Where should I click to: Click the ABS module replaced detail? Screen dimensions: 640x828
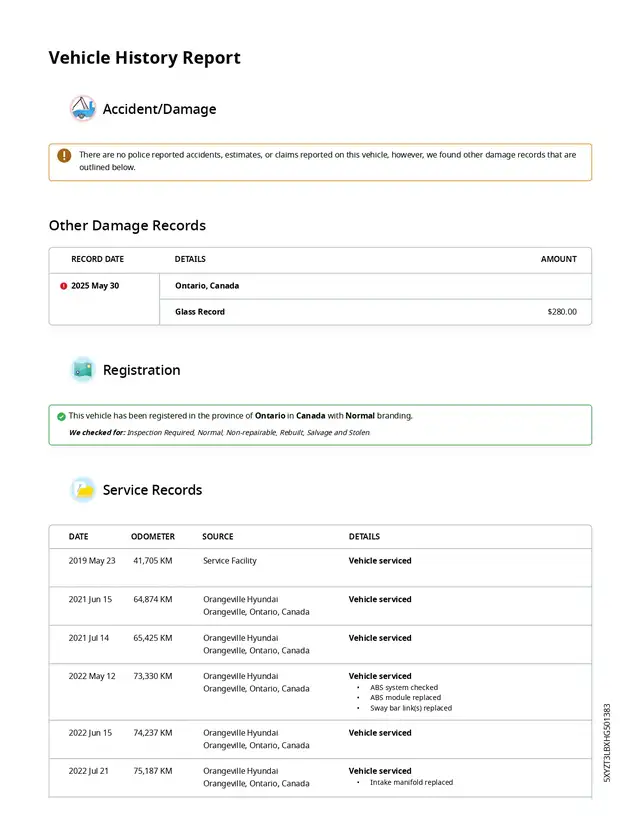pyautogui.click(x=405, y=698)
